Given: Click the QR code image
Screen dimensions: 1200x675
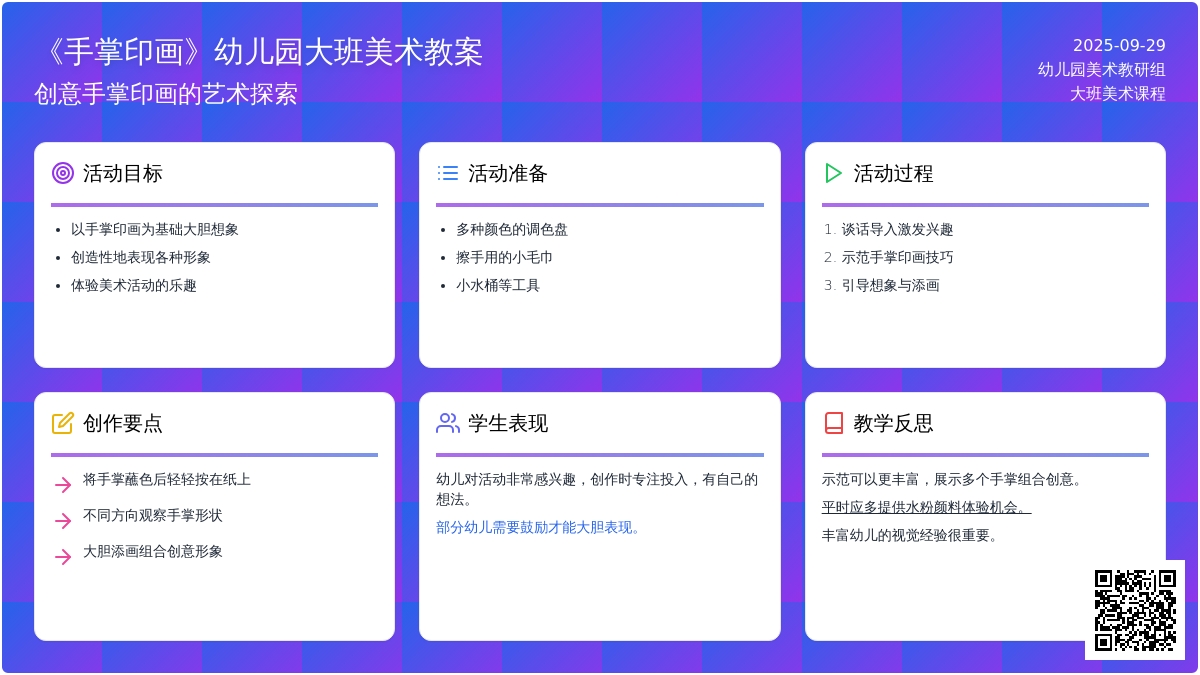Looking at the screenshot, I should 1135,610.
